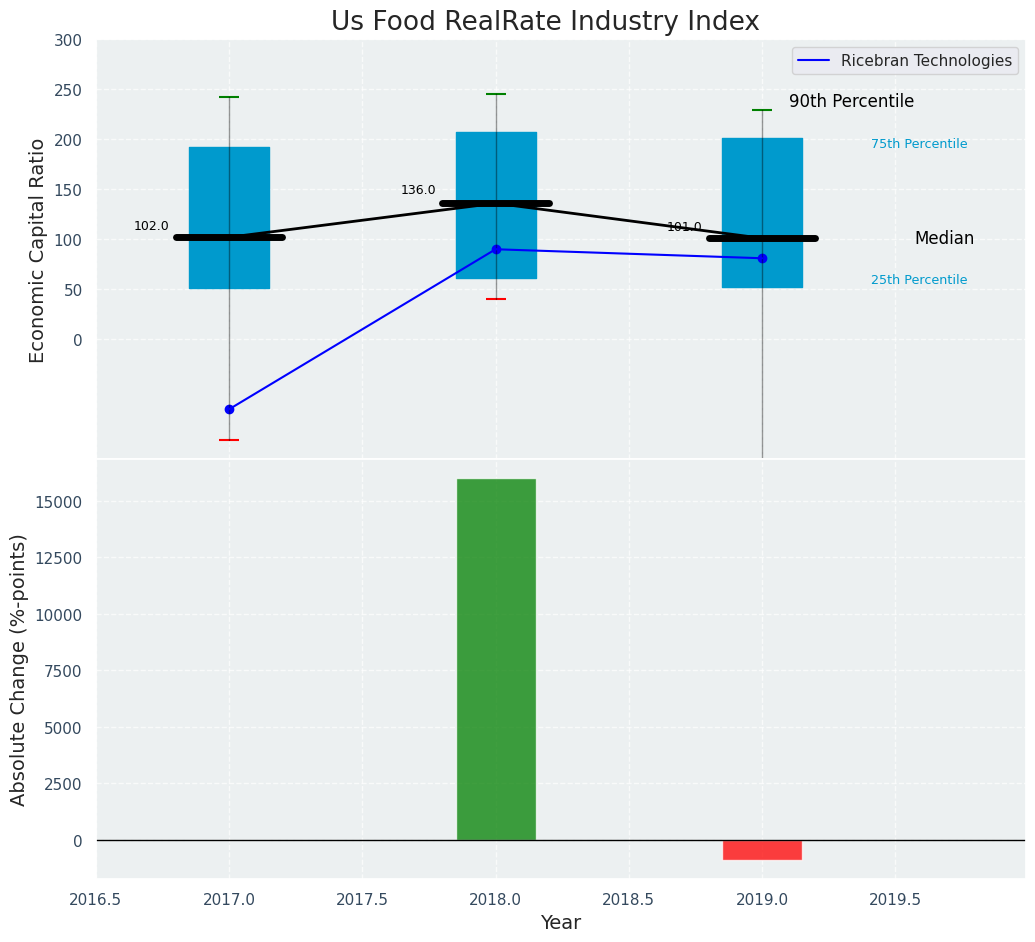Click the red lower whisker cap for 2018
Screen dimensions: 1035x942
496,299
